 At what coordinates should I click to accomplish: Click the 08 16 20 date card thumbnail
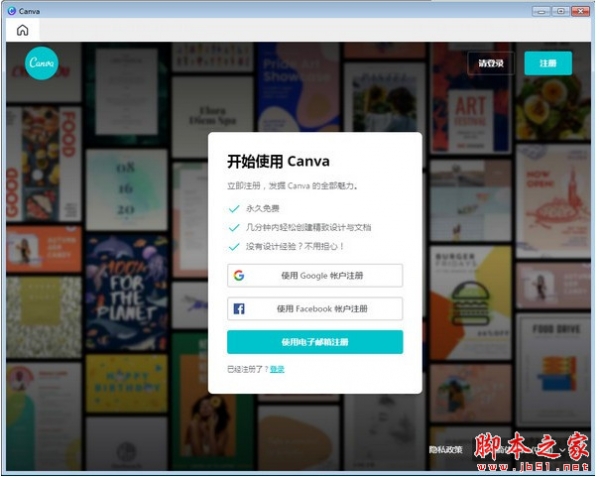click(127, 189)
